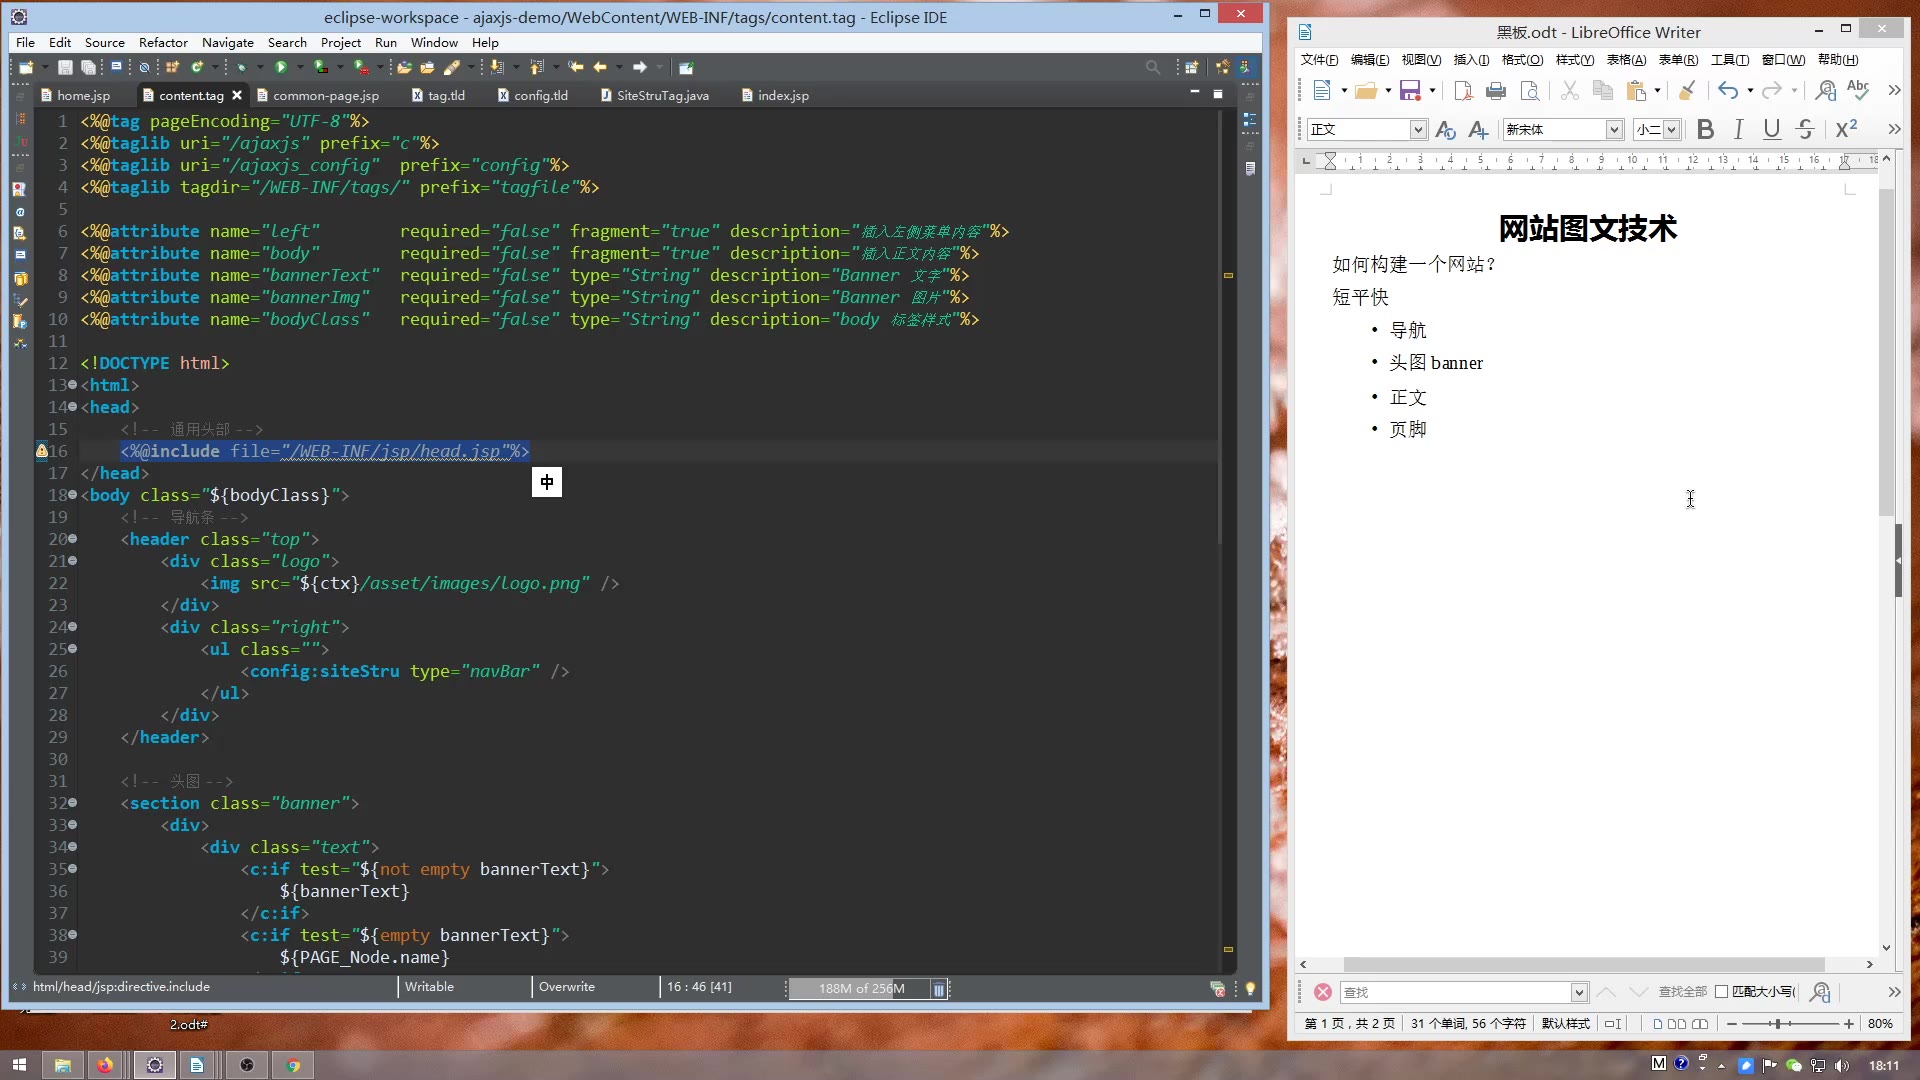Expand the font size dropdown 小二
The image size is (1920, 1080).
point(1671,130)
